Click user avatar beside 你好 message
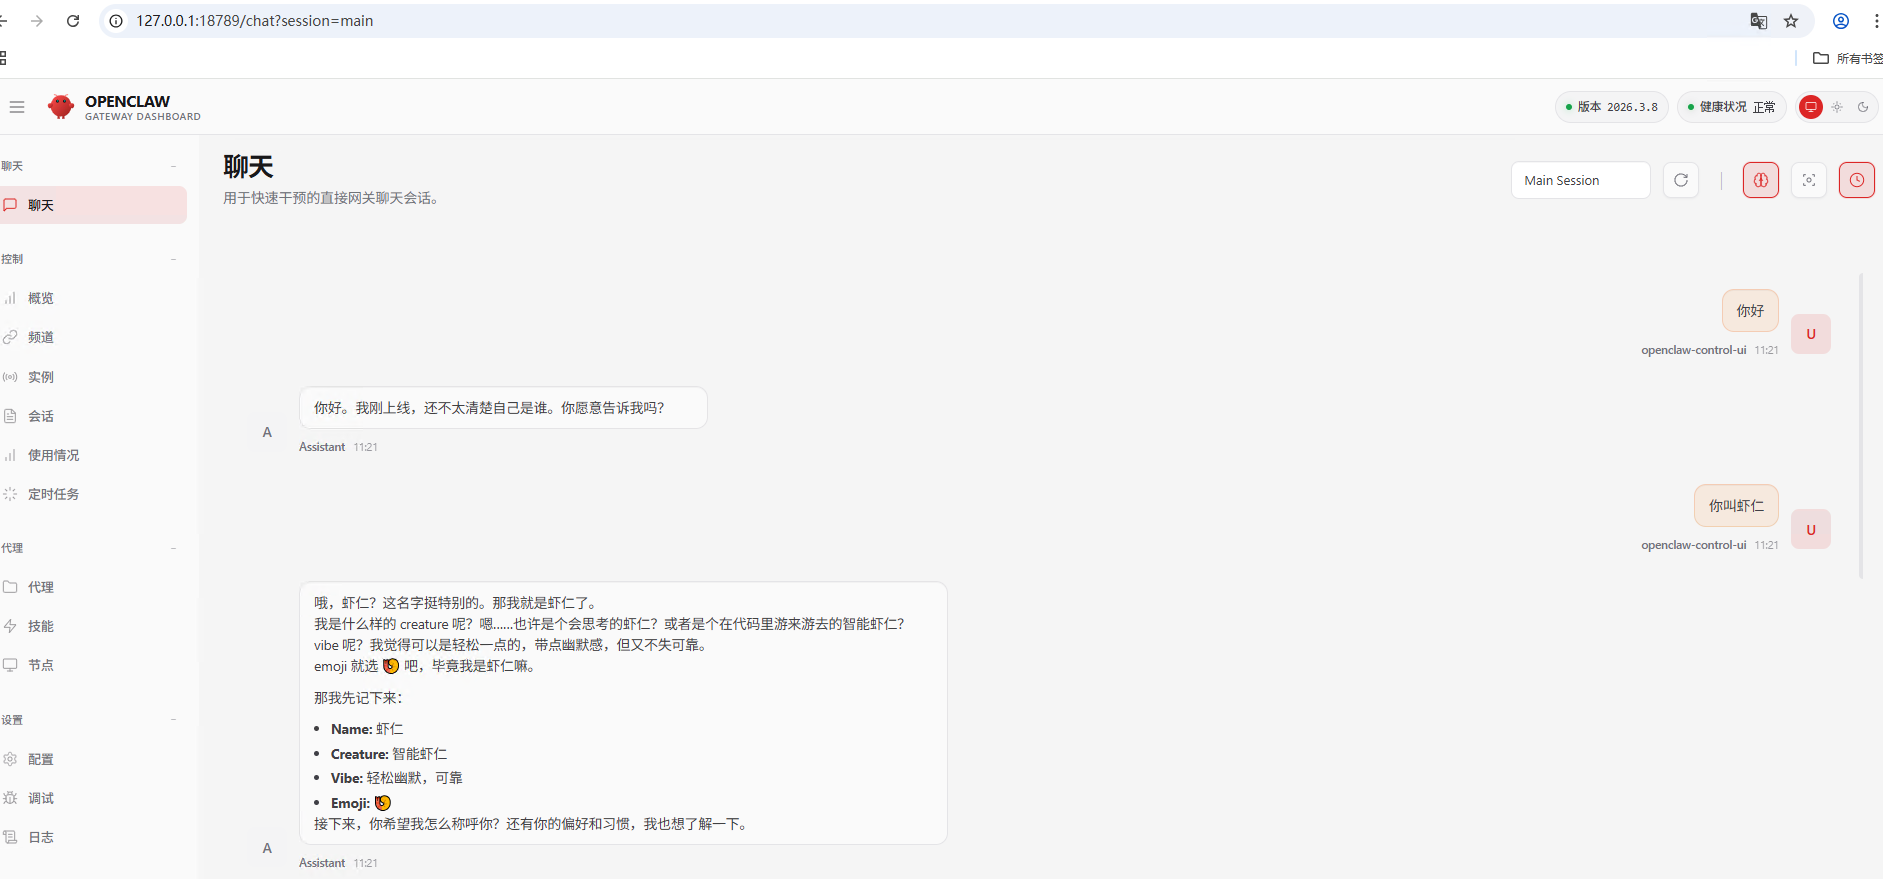 tap(1811, 334)
